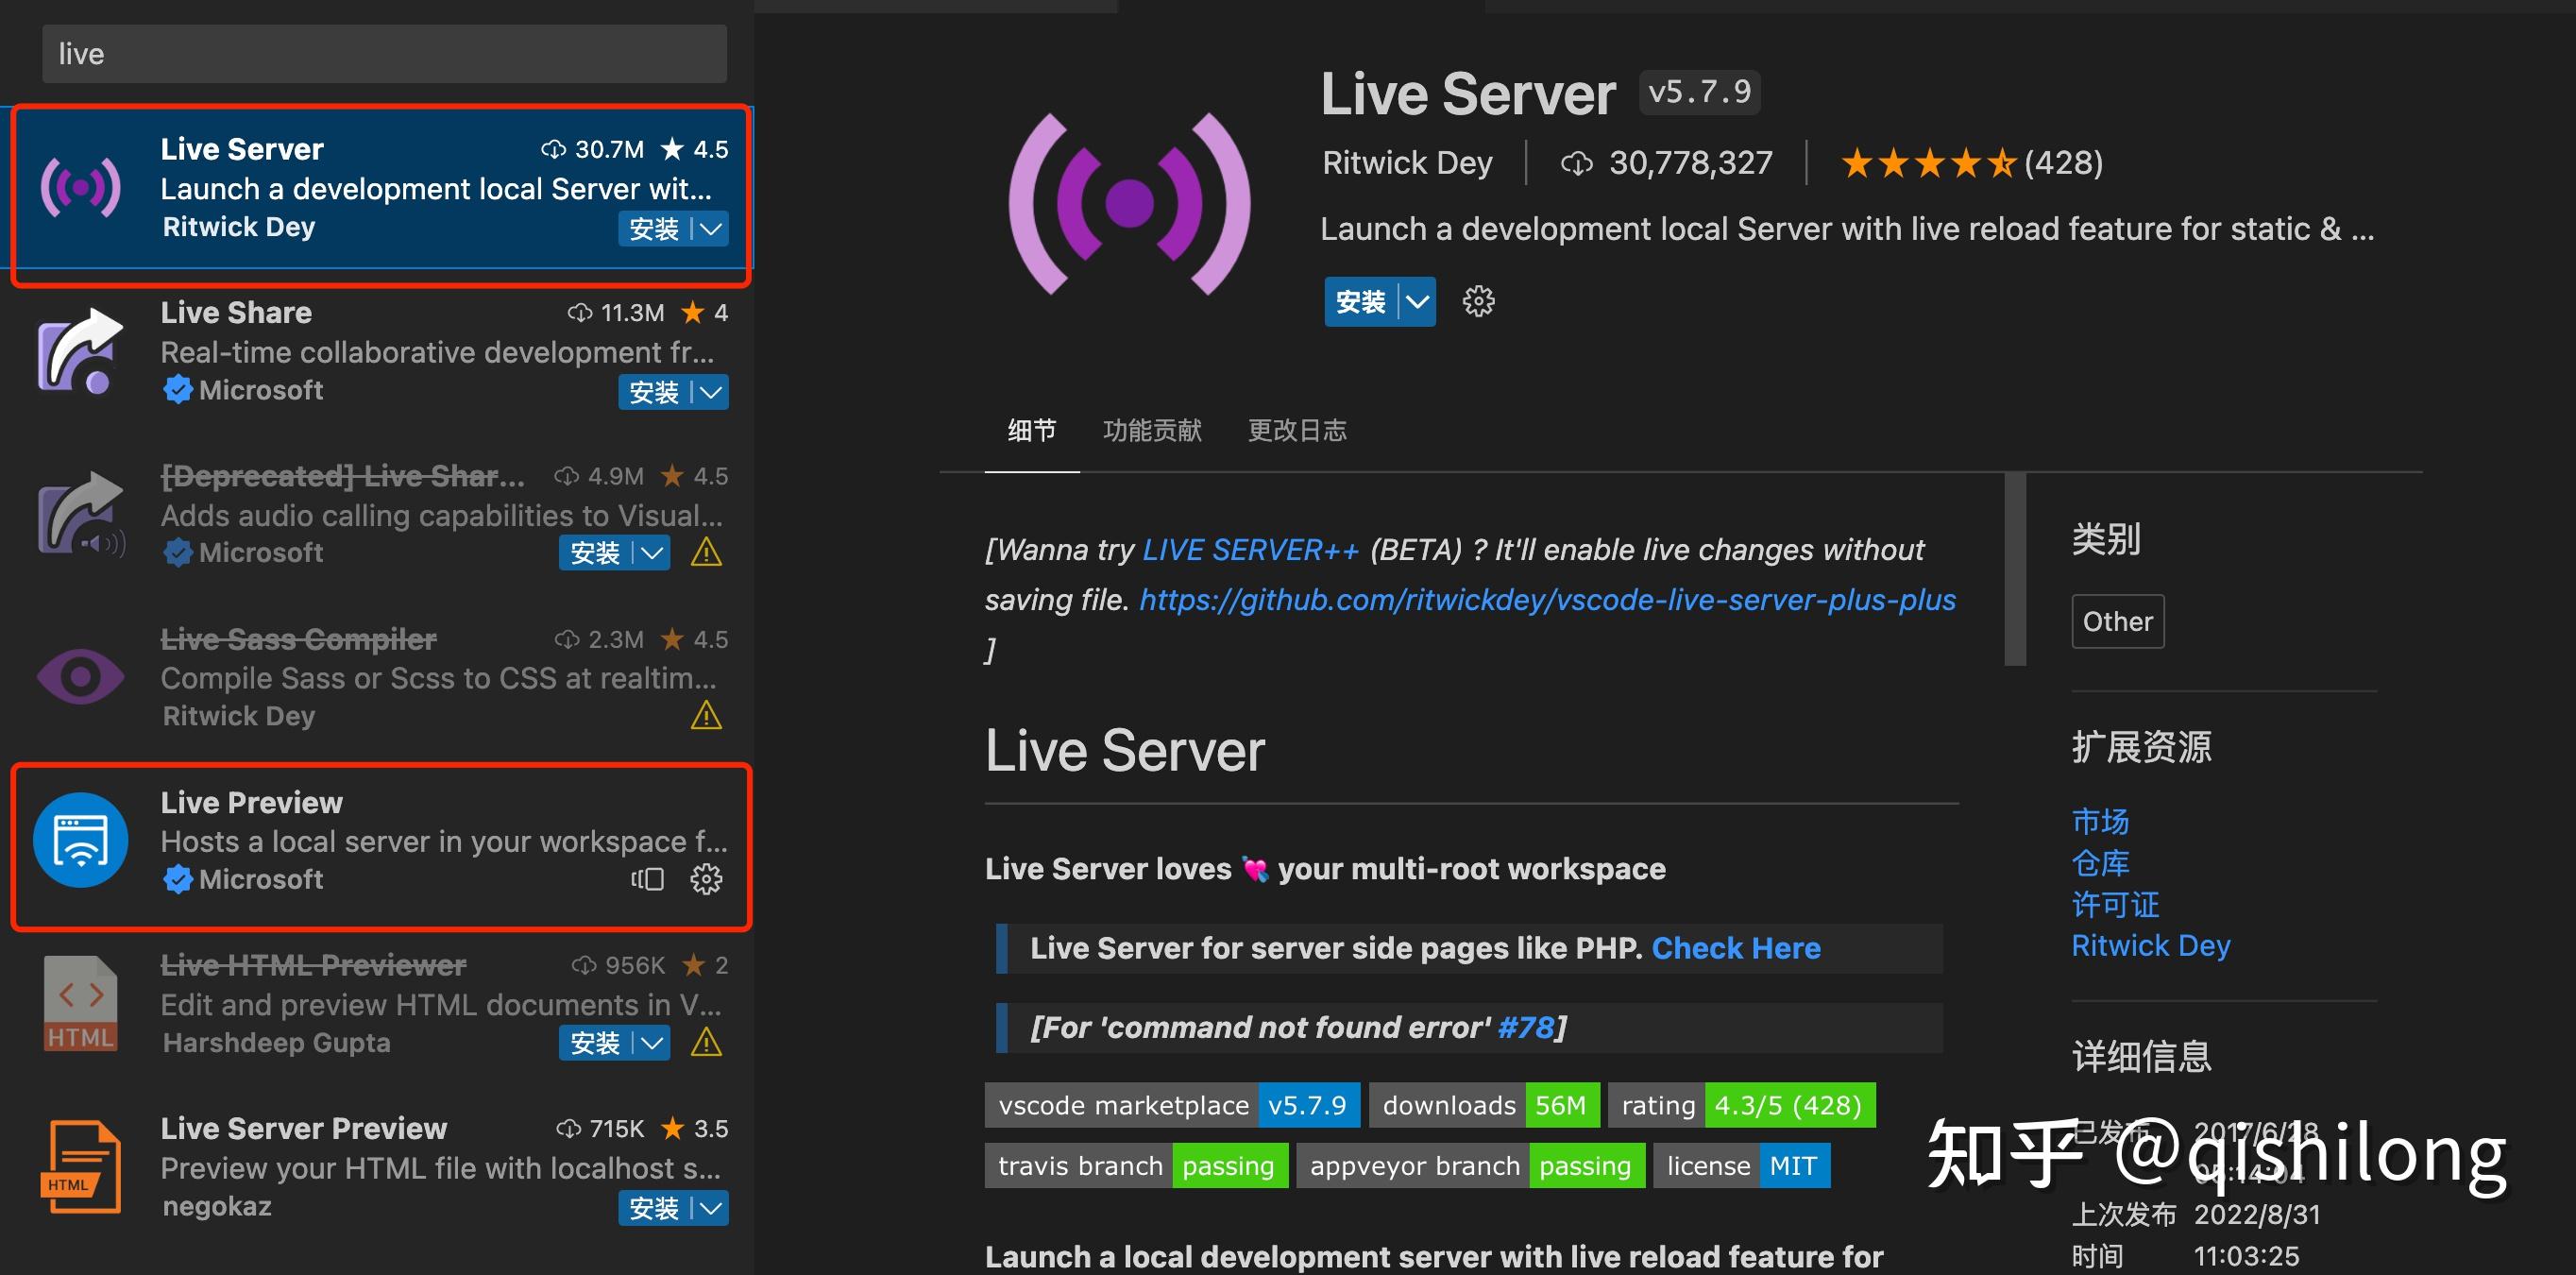
Task: Switch to the 功能贡献 tab
Action: click(1152, 430)
